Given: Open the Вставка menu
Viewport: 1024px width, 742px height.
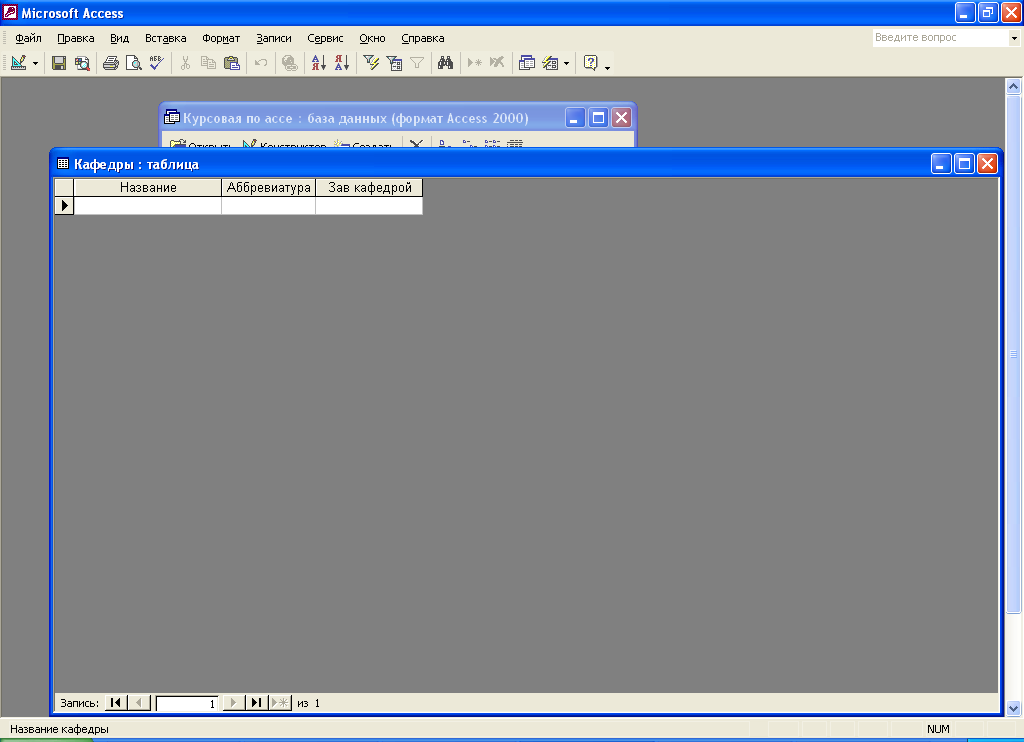Looking at the screenshot, I should pos(165,38).
